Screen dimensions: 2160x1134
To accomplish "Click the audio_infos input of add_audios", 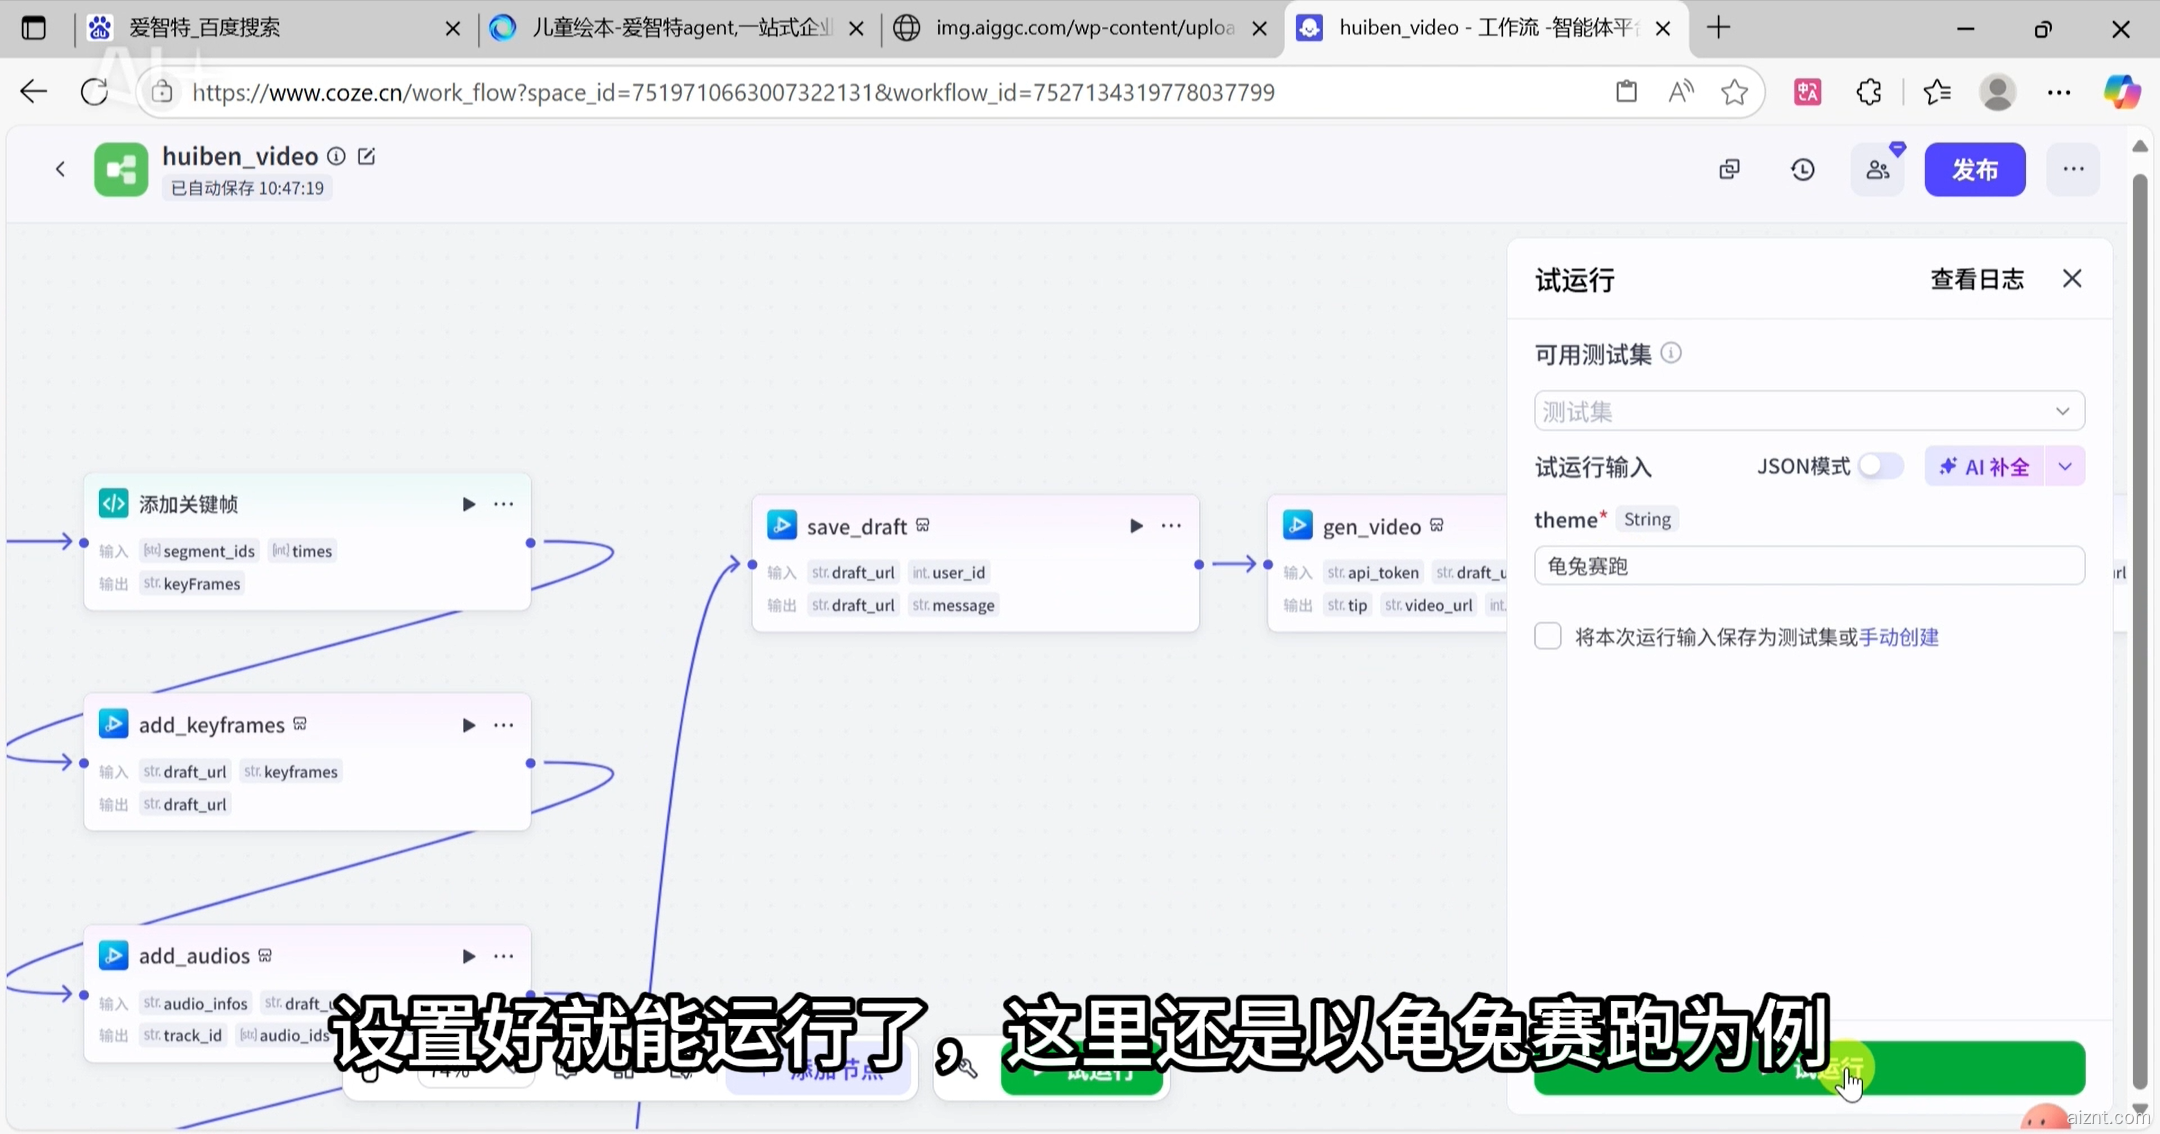I will tap(195, 1003).
